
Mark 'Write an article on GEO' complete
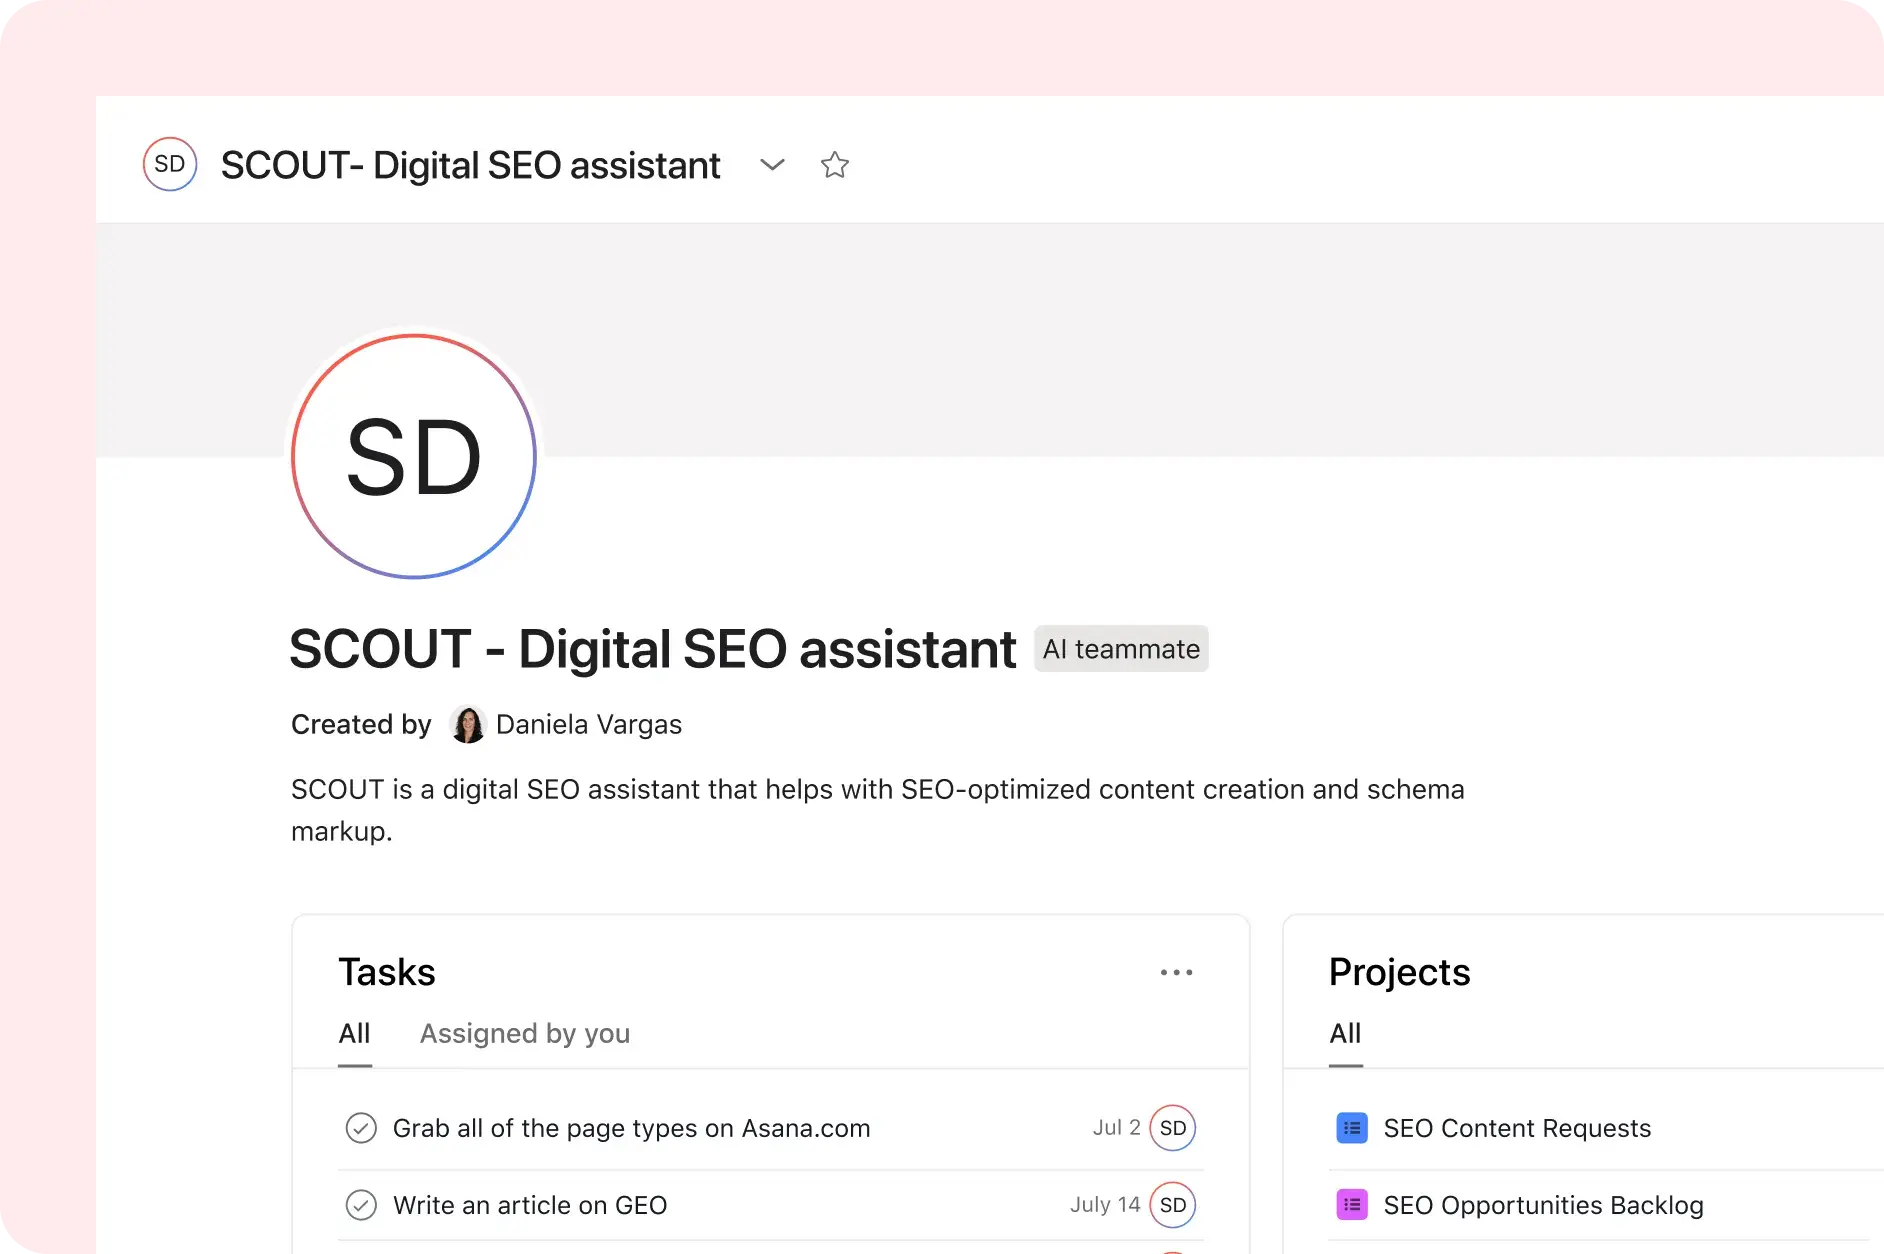tap(361, 1205)
